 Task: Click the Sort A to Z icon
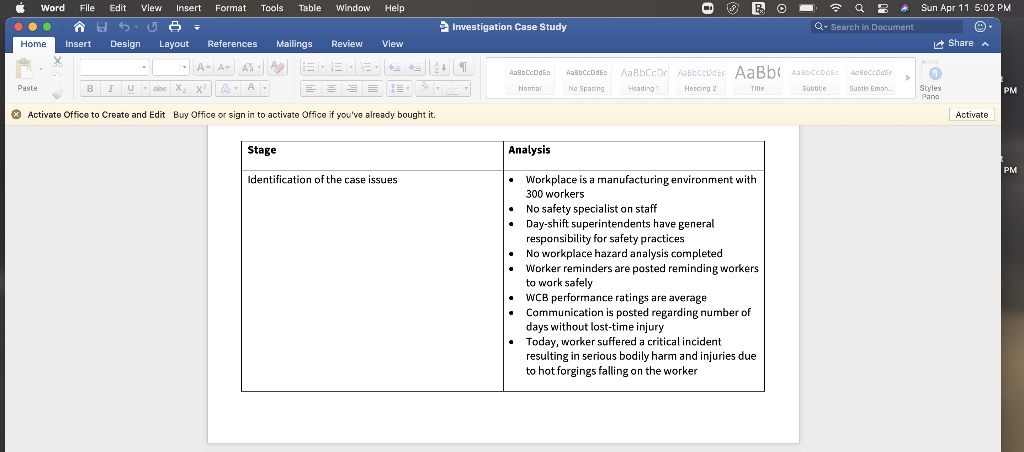(x=440, y=67)
